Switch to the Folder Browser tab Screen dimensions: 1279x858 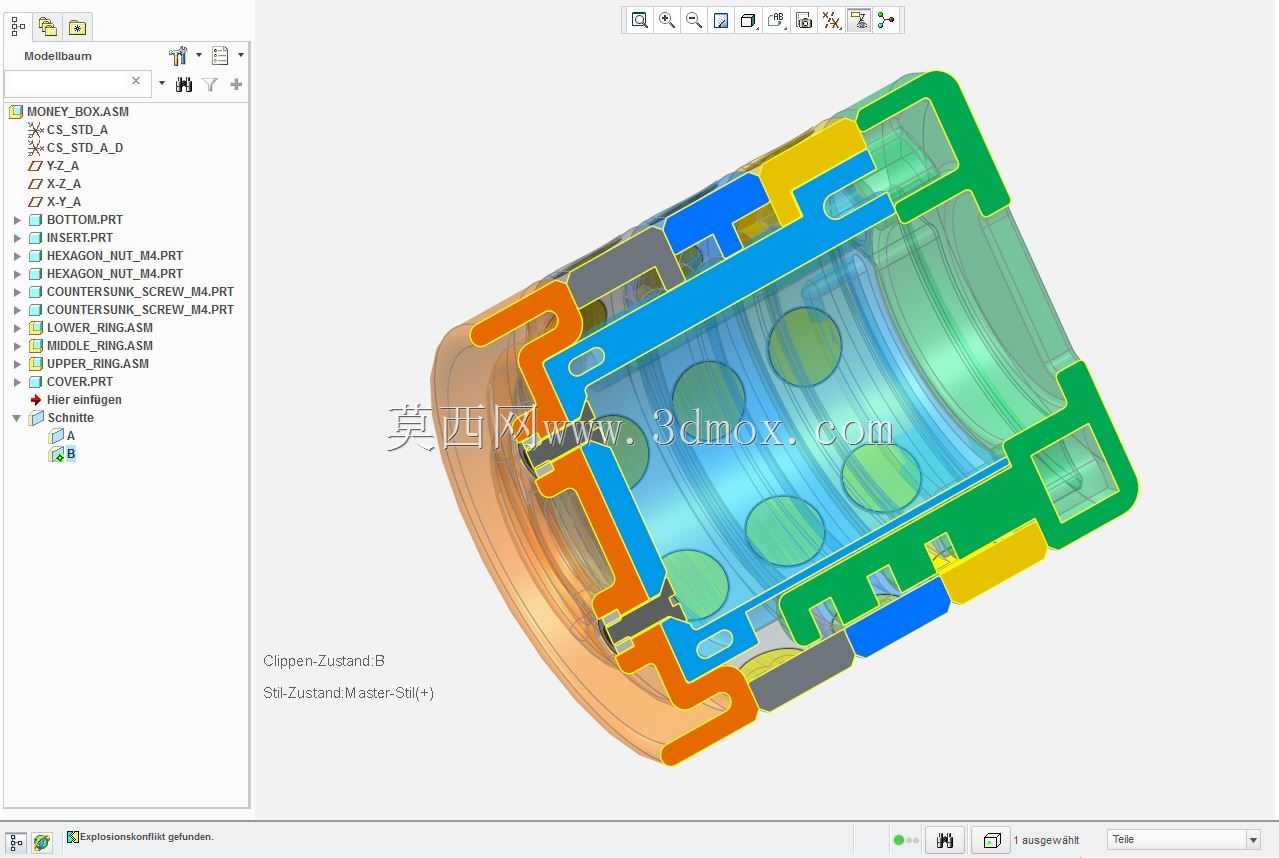click(48, 27)
